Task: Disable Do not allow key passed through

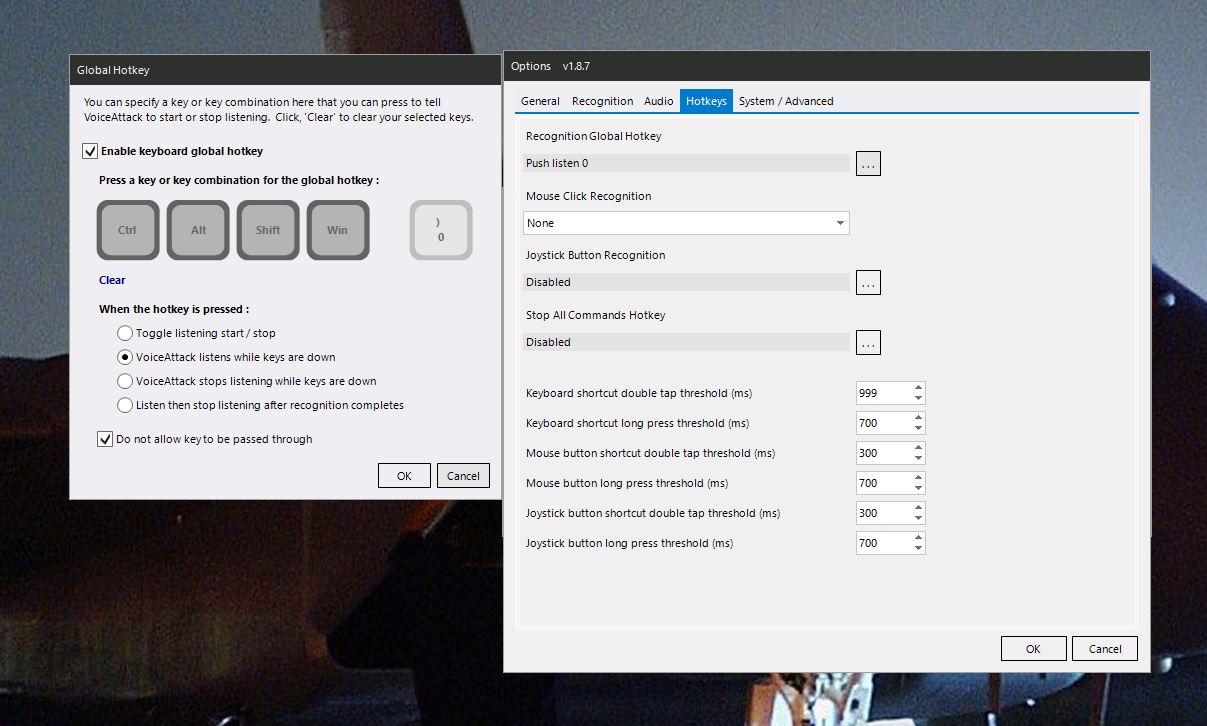Action: tap(105, 439)
